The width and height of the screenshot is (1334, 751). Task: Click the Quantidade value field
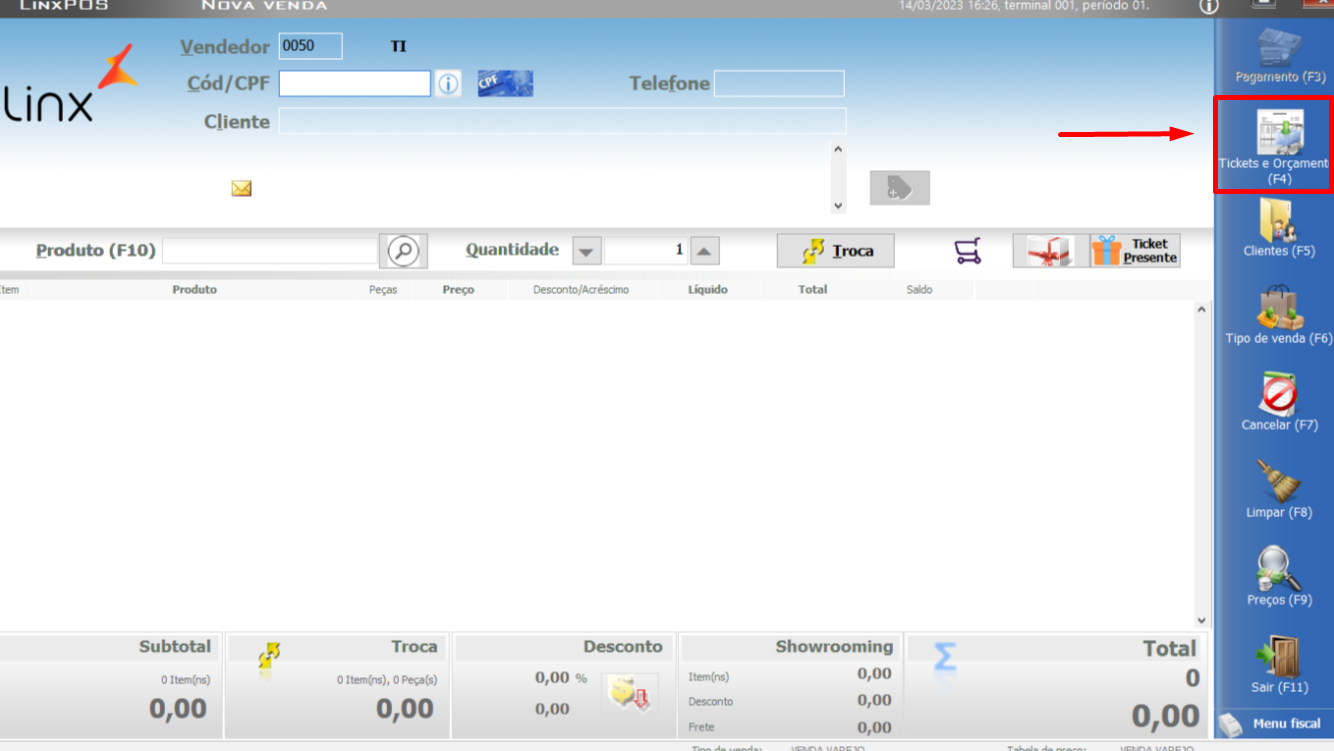pos(646,251)
